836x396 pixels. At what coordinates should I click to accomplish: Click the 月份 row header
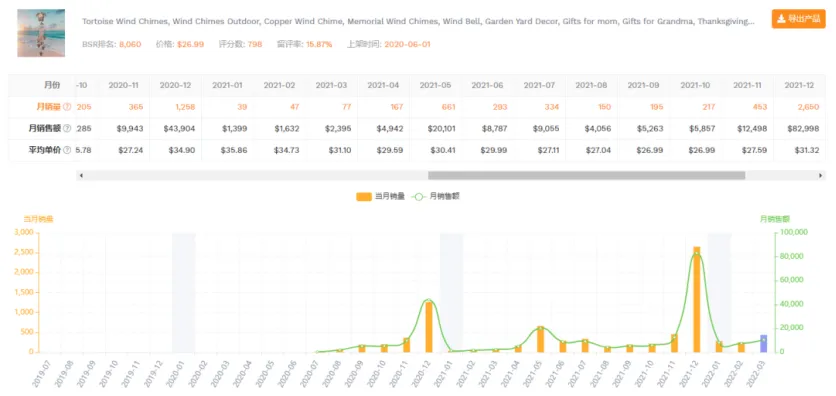52,85
